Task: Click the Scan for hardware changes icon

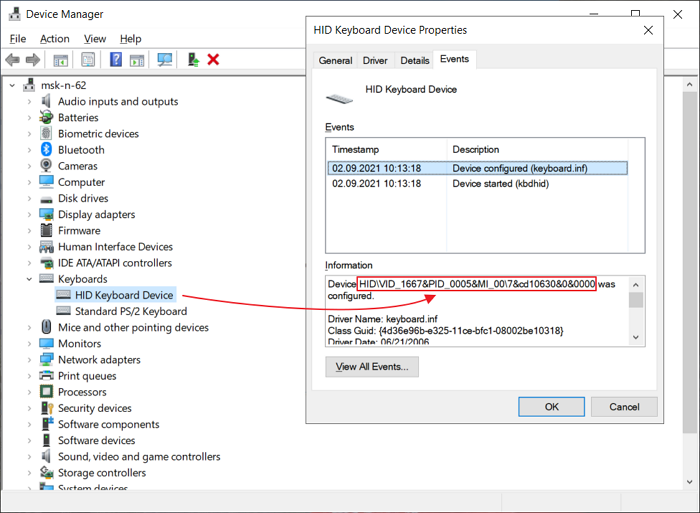Action: click(165, 60)
